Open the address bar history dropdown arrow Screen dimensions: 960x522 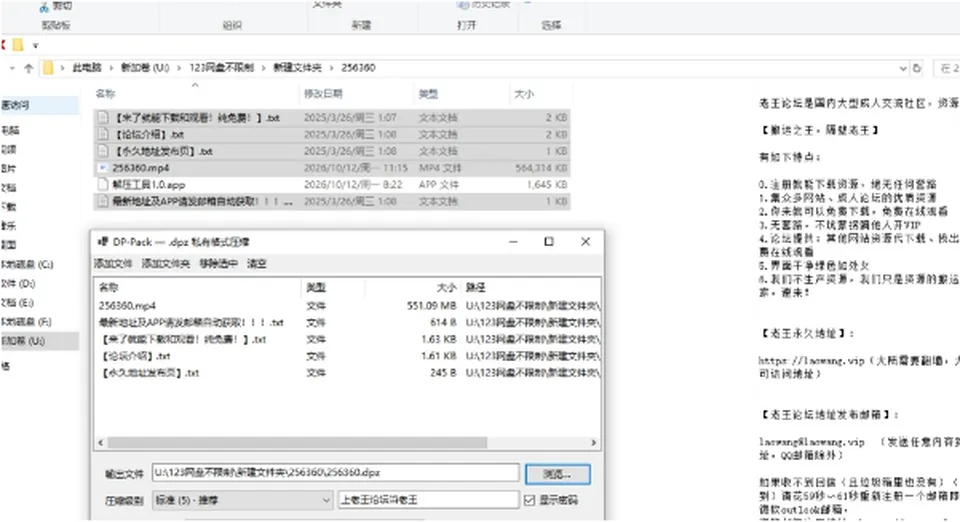point(903,68)
